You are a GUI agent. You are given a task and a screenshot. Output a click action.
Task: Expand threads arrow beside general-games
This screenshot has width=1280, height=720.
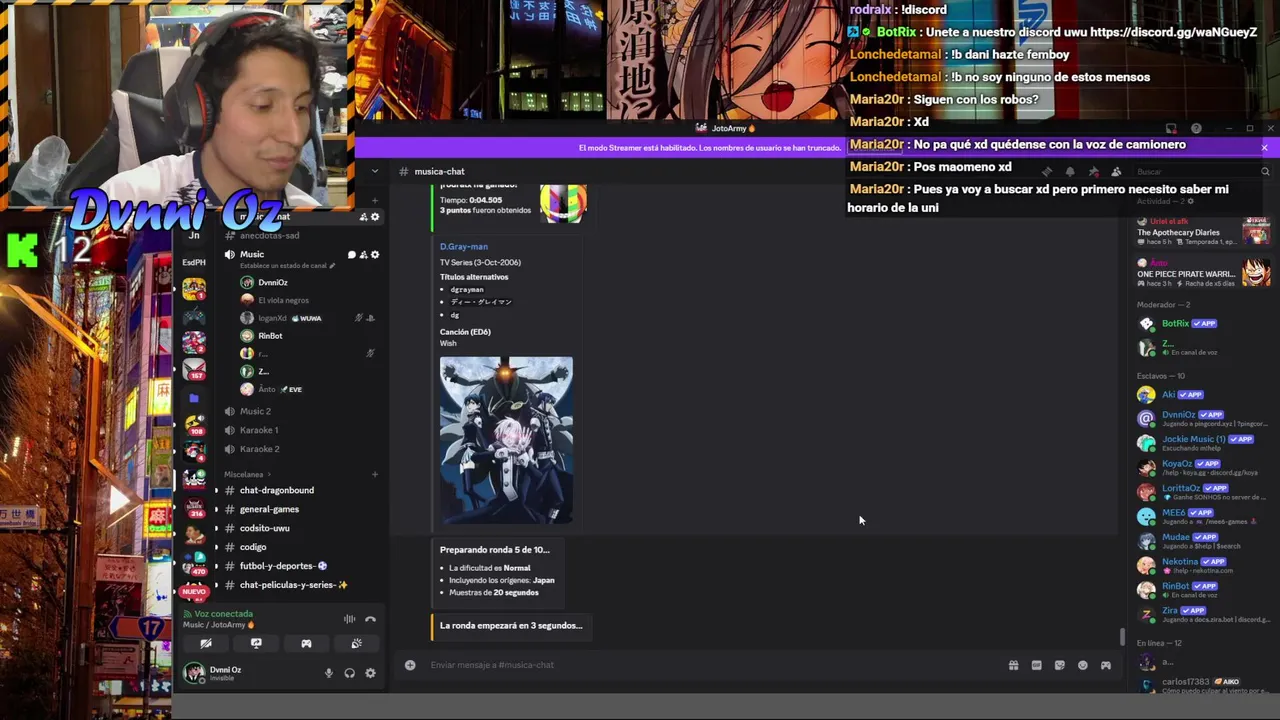pyautogui.click(x=216, y=510)
